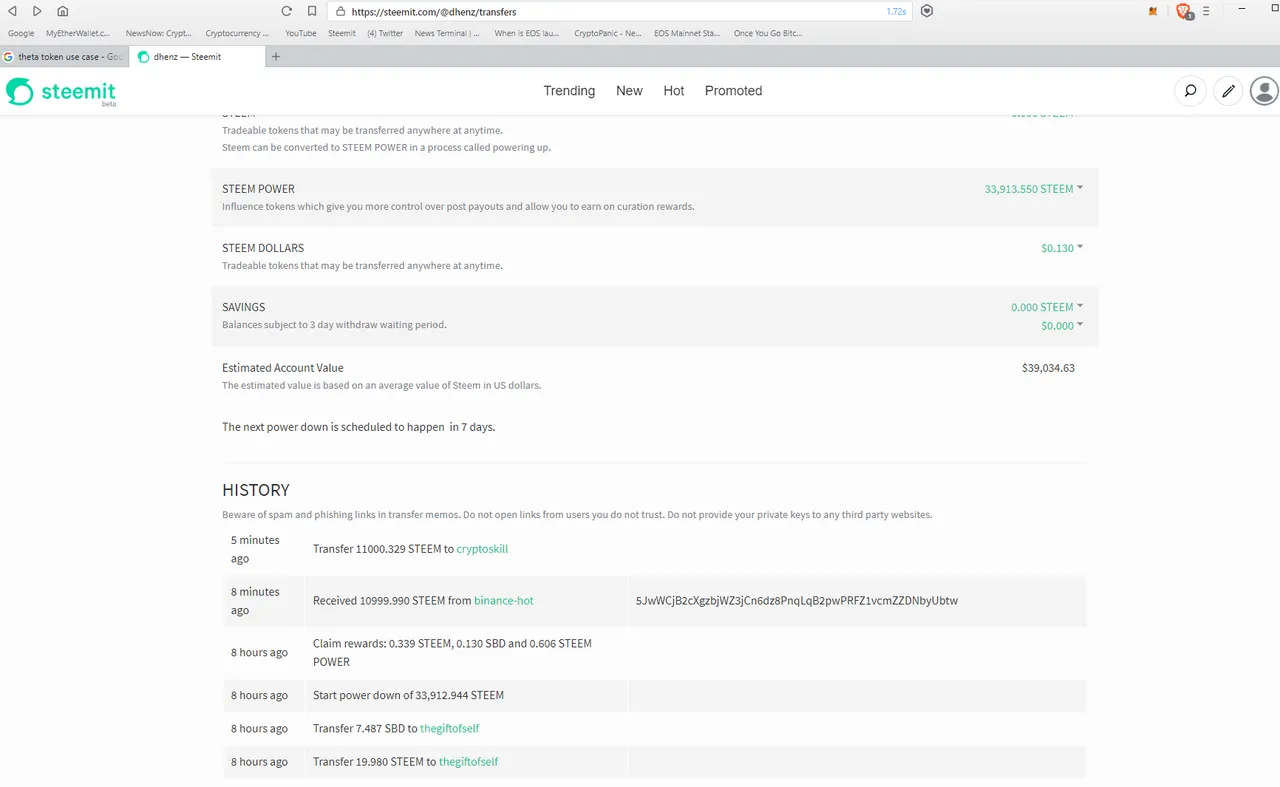The width and height of the screenshot is (1280, 787).
Task: Open the News Terminal bookmark
Action: [447, 33]
